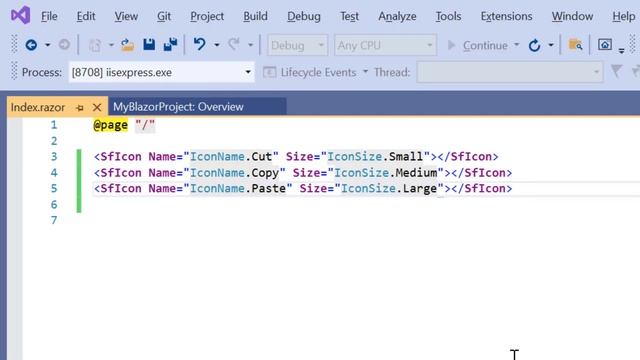Viewport: 640px width, 360px height.
Task: Click the Redo arrow icon
Action: pyautogui.click(x=234, y=44)
